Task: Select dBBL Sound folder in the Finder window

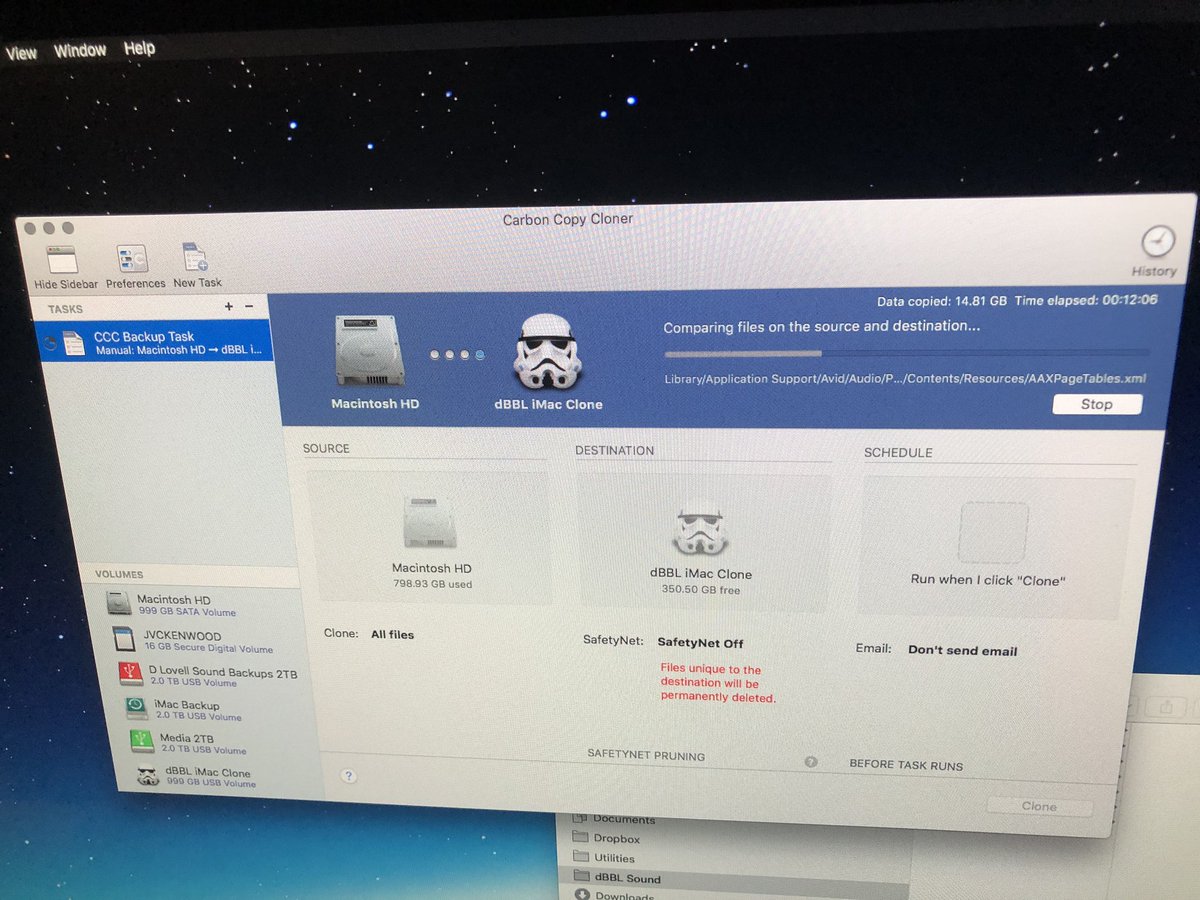Action: (x=627, y=878)
